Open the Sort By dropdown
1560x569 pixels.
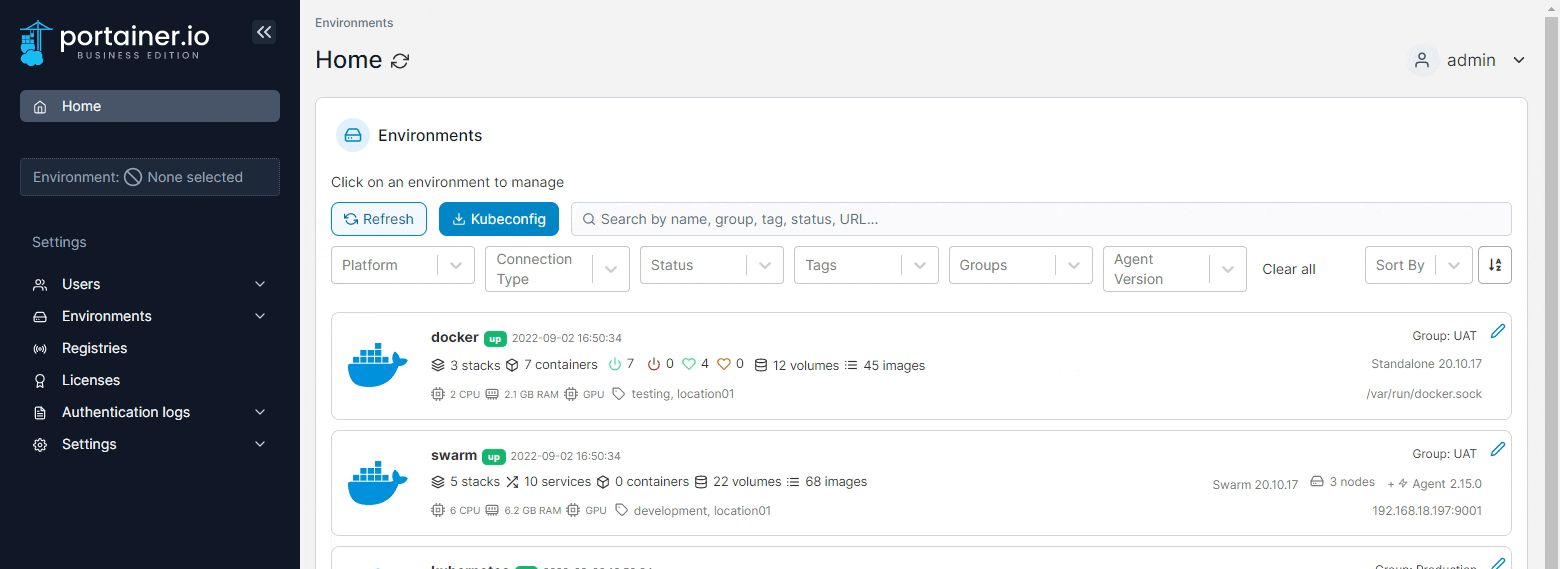pos(1417,265)
